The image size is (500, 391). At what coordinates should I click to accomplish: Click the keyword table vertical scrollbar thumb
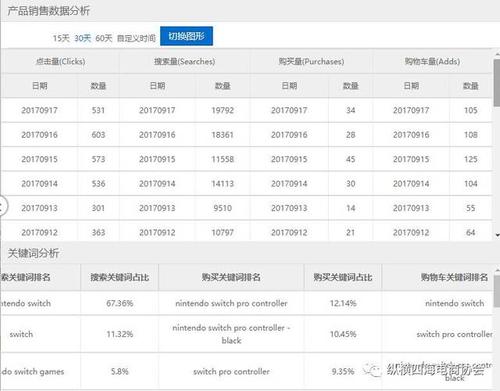497,291
